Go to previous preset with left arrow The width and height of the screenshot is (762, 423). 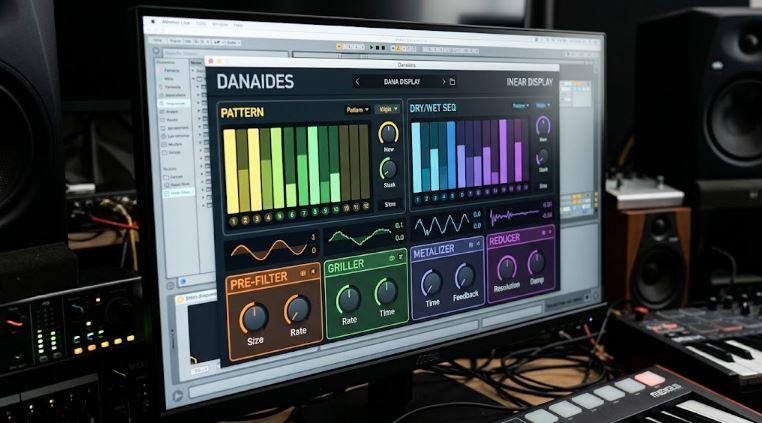tap(358, 82)
